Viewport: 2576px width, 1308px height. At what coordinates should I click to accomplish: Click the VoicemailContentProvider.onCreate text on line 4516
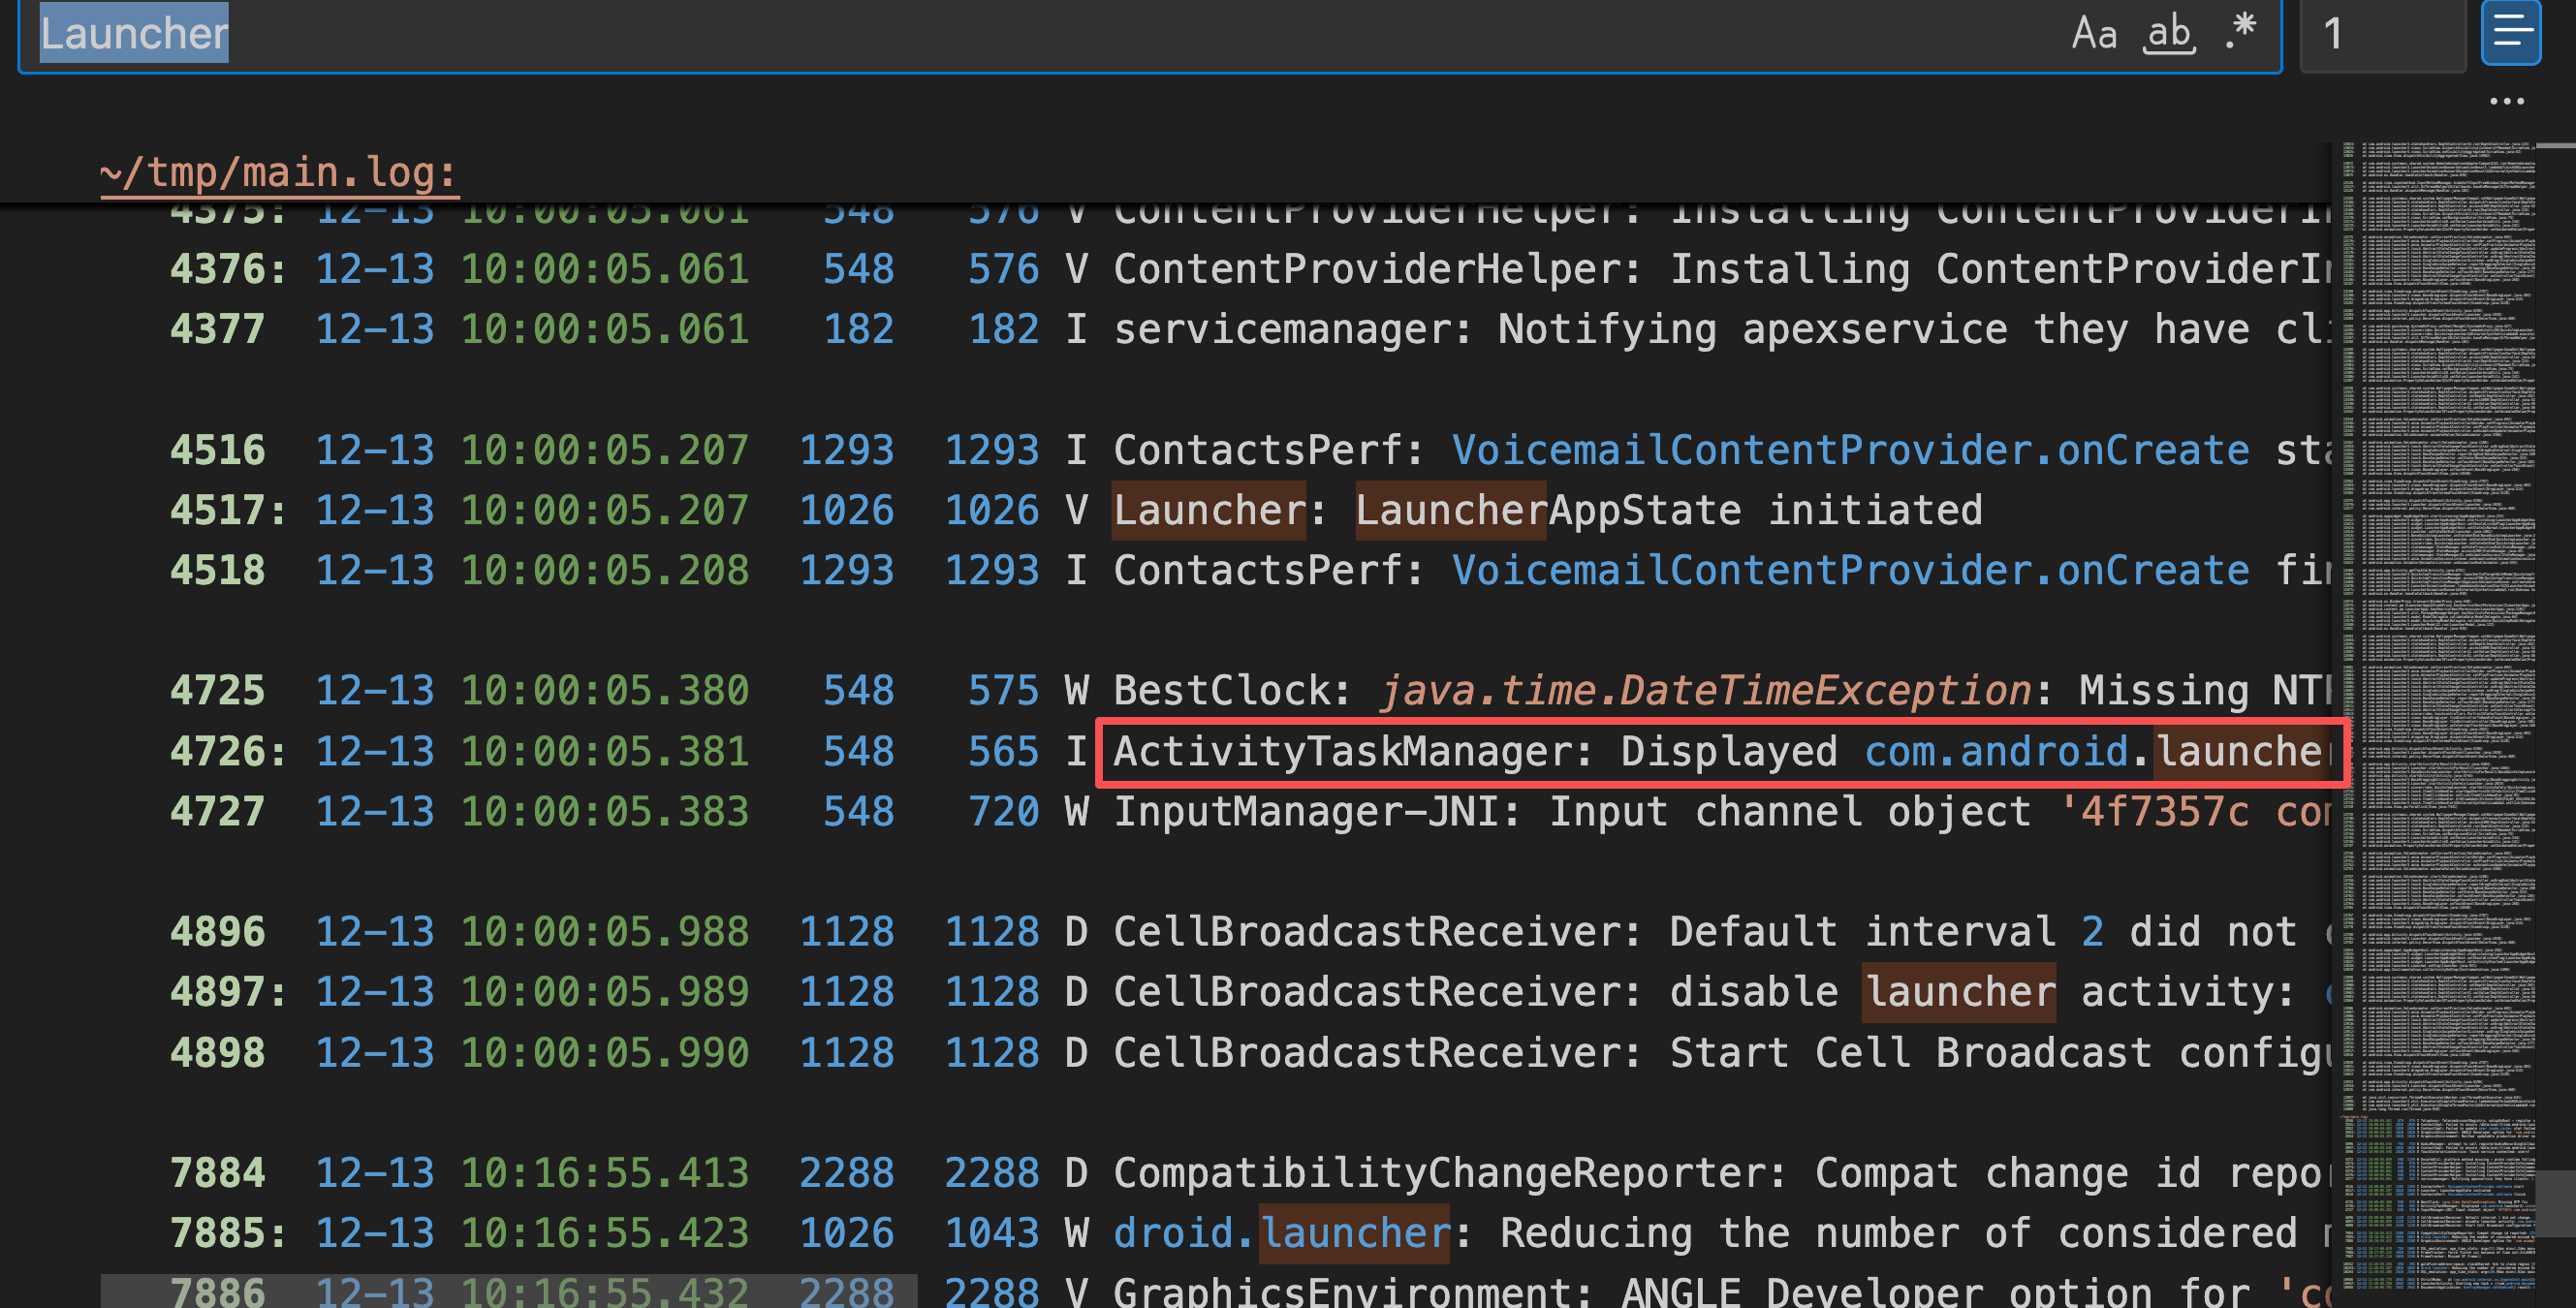pos(1849,451)
